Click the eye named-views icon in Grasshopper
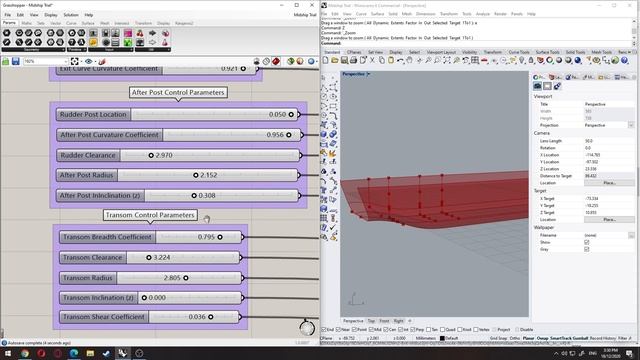The width and height of the screenshot is (640, 360). (x=89, y=61)
